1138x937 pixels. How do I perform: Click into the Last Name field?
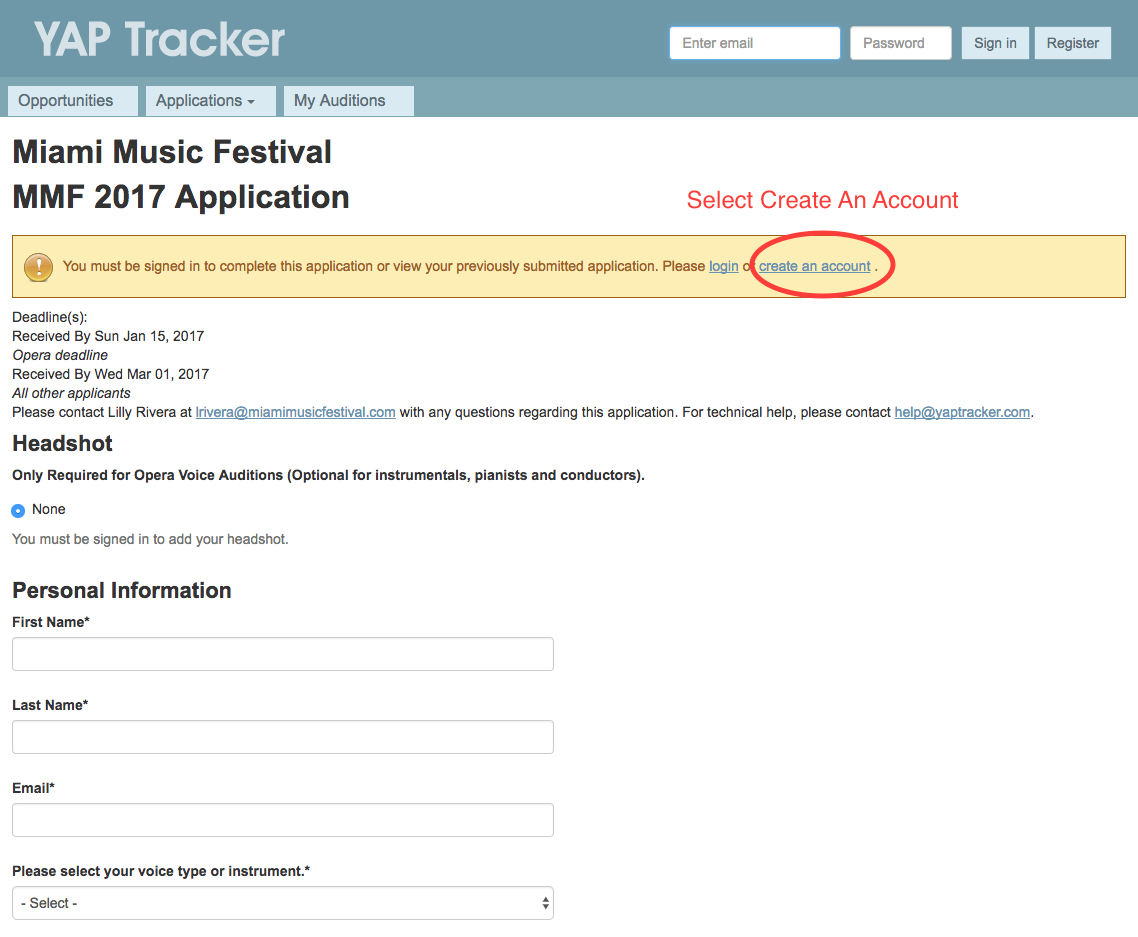click(283, 737)
